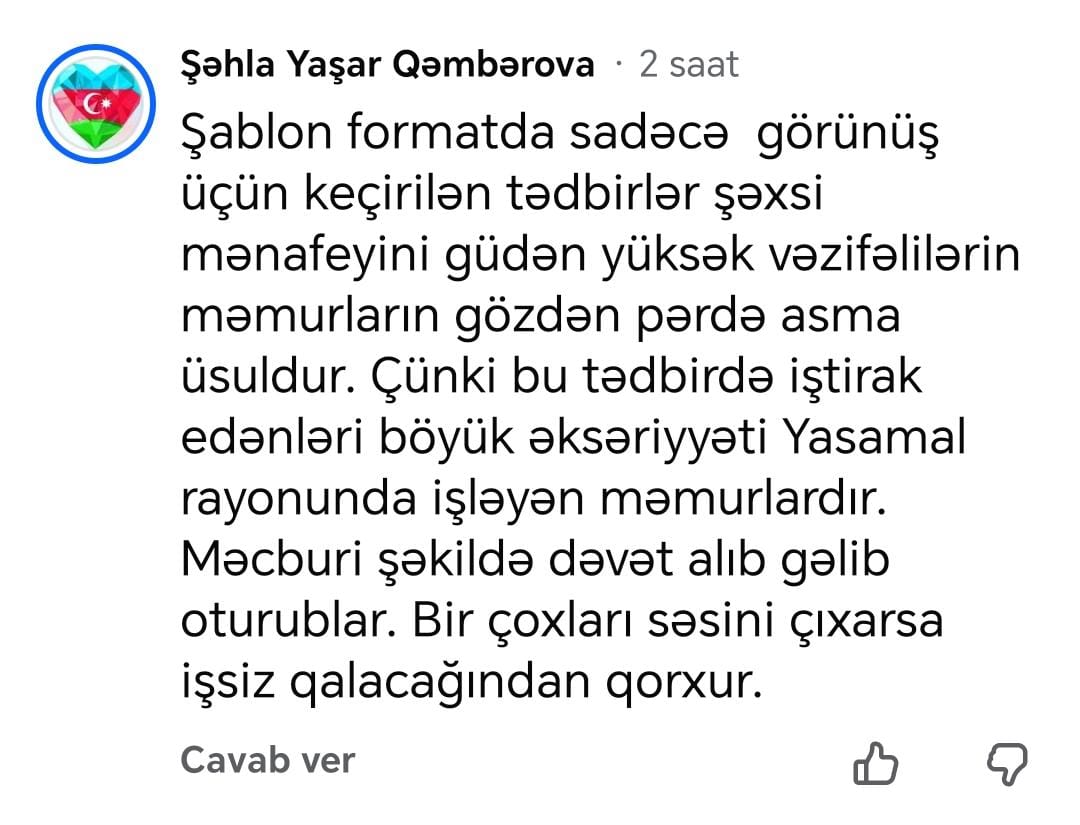Click the word "görünüş" in the first line
Screen dimensions: 1080x825
848,134
